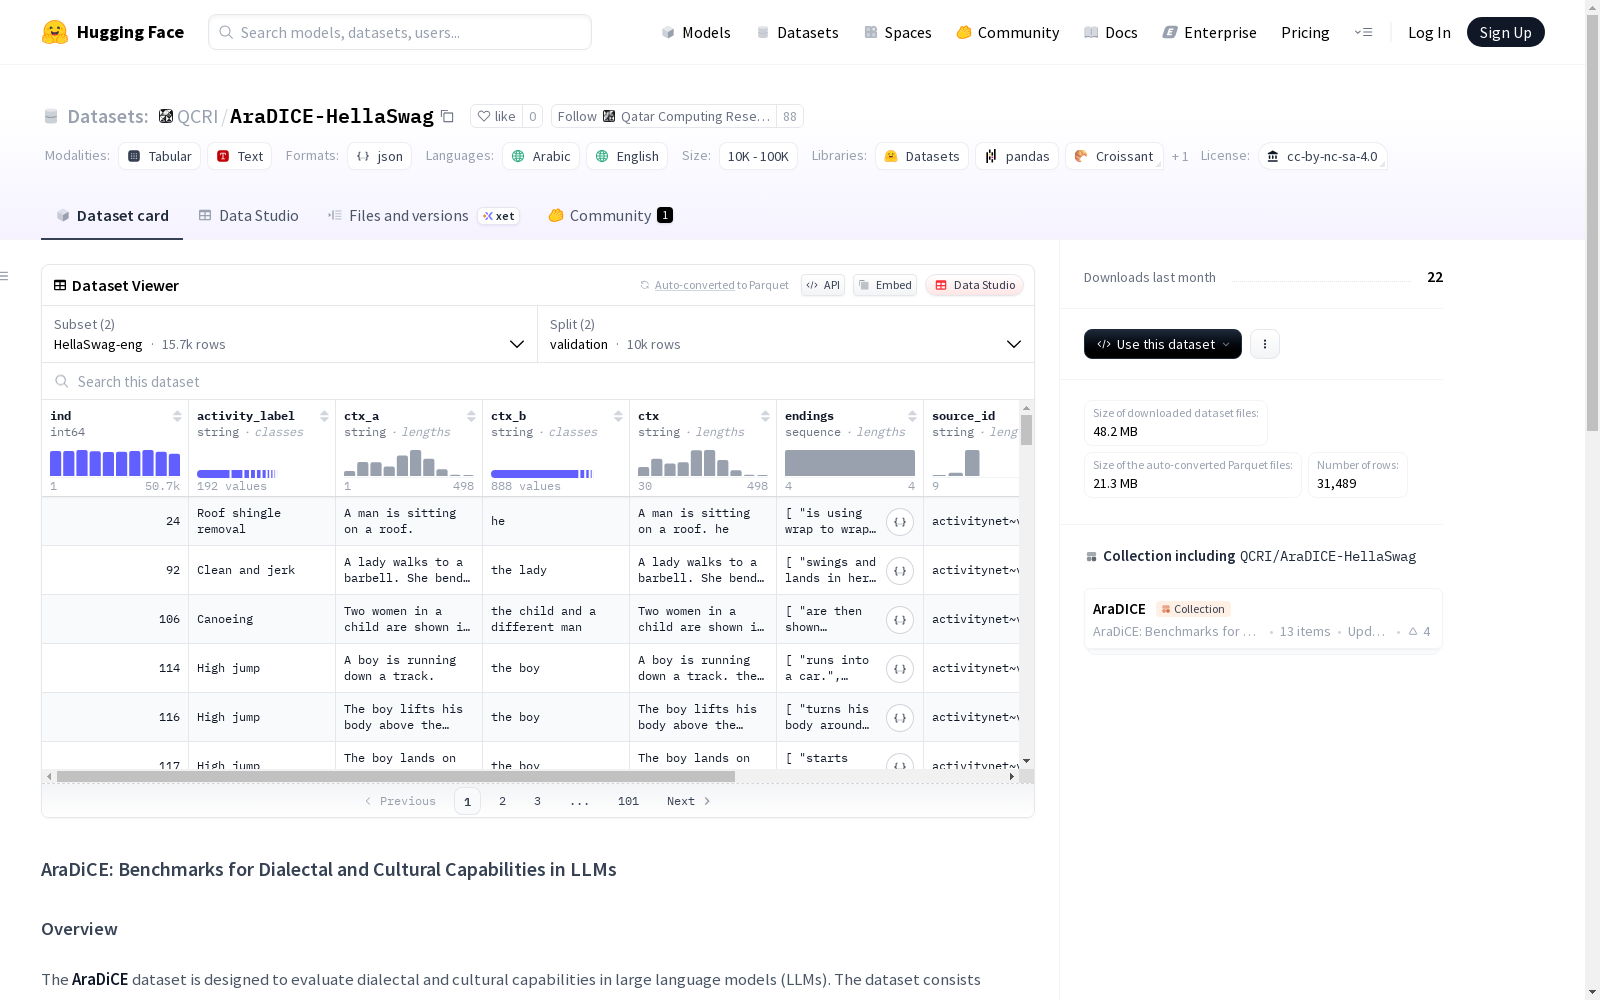Open Spaces in the top navigation
This screenshot has height=1000, width=1600.
[898, 32]
